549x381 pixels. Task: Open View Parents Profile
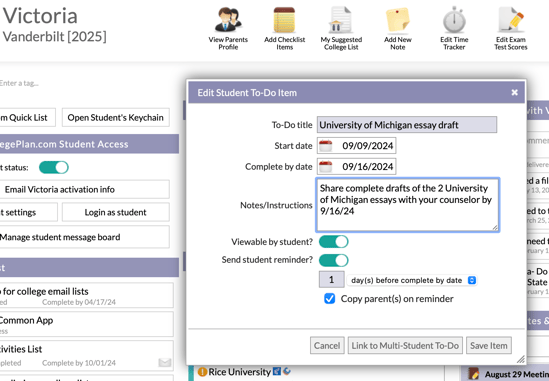click(228, 29)
